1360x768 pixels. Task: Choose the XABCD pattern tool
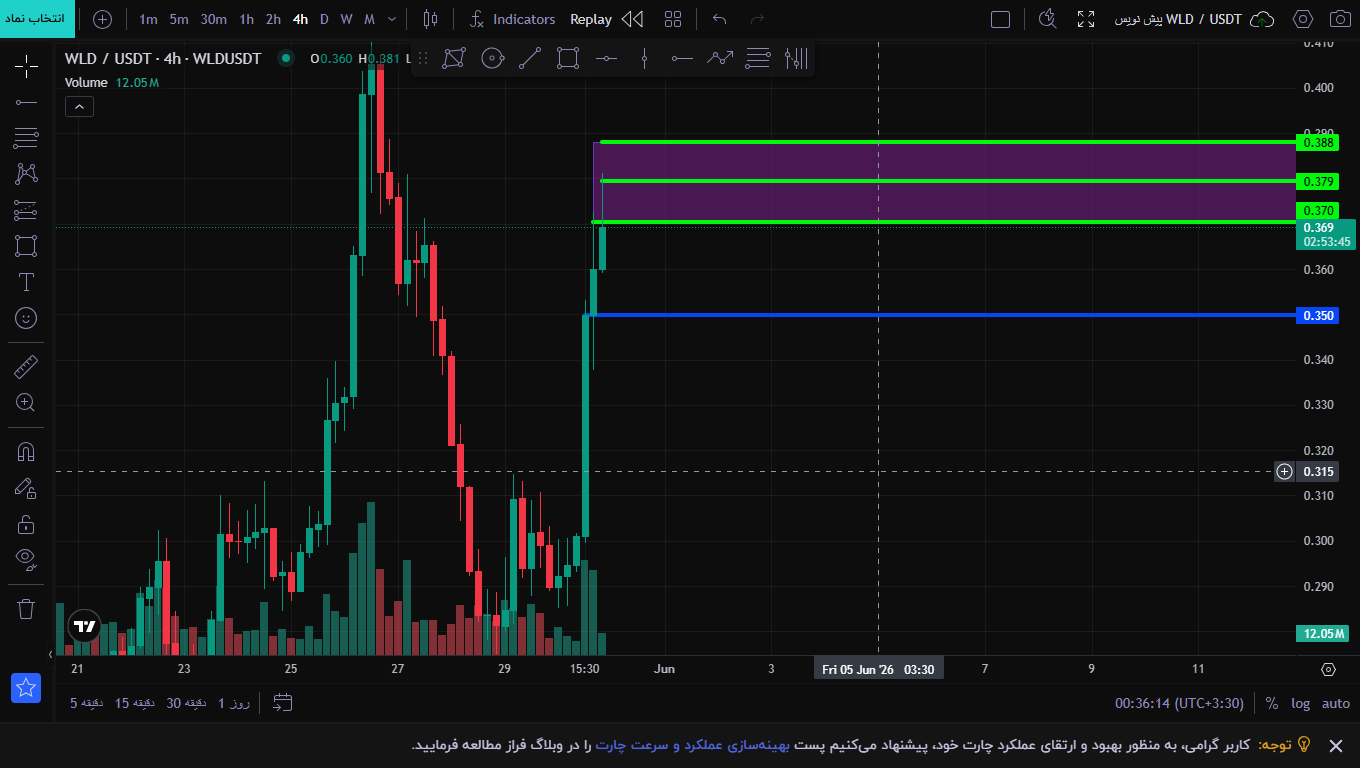coord(26,174)
